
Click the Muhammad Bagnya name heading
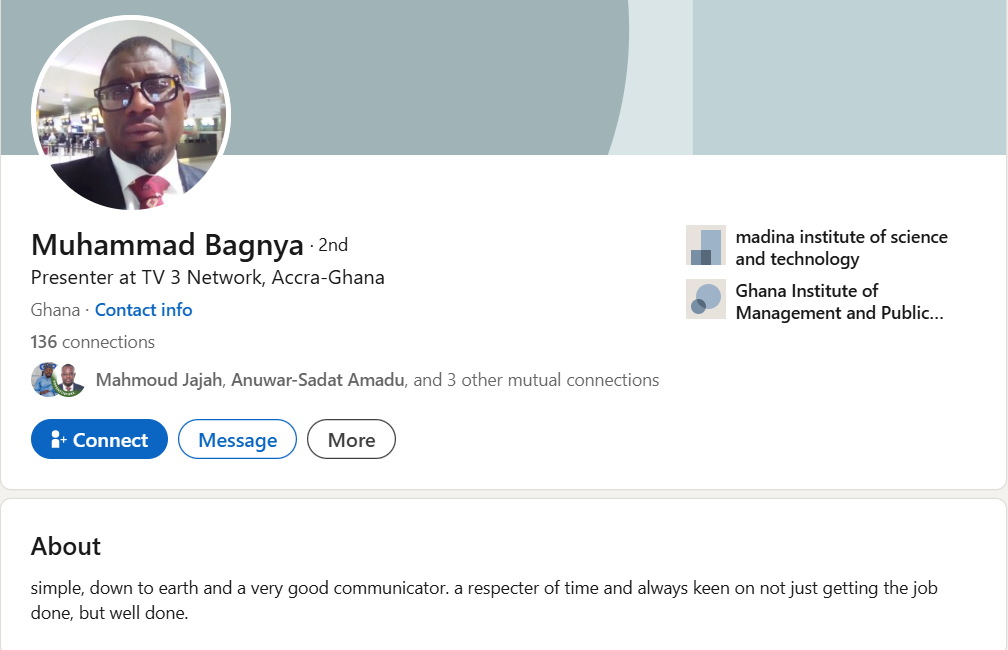167,245
